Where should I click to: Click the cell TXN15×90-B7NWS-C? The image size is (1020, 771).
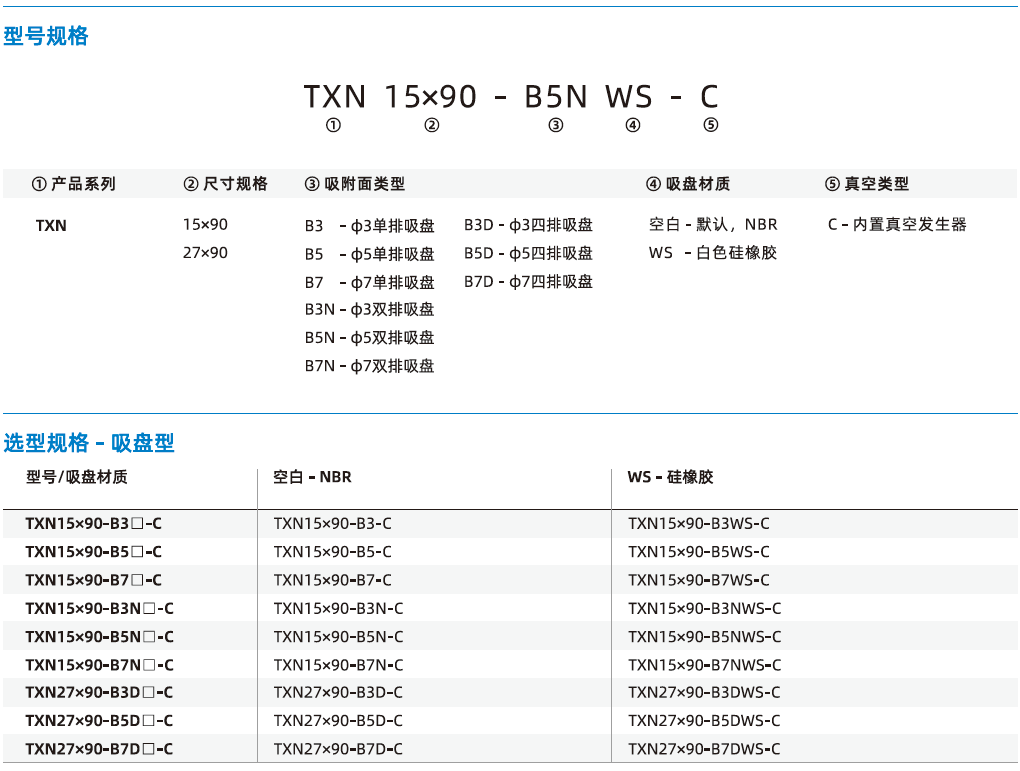tap(705, 665)
